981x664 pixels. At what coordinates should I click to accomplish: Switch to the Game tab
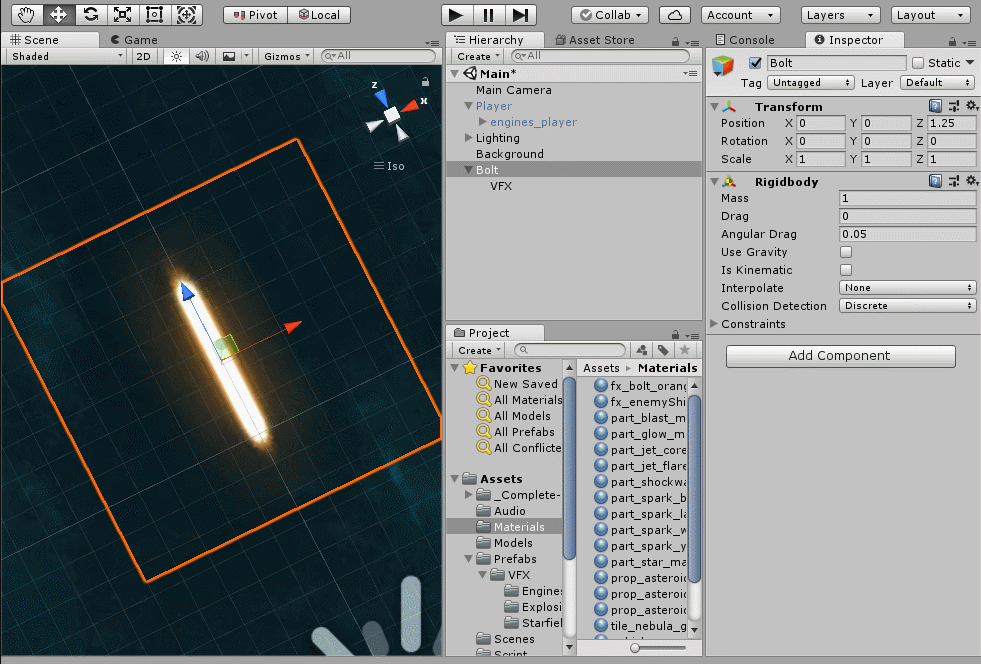pyautogui.click(x=134, y=40)
